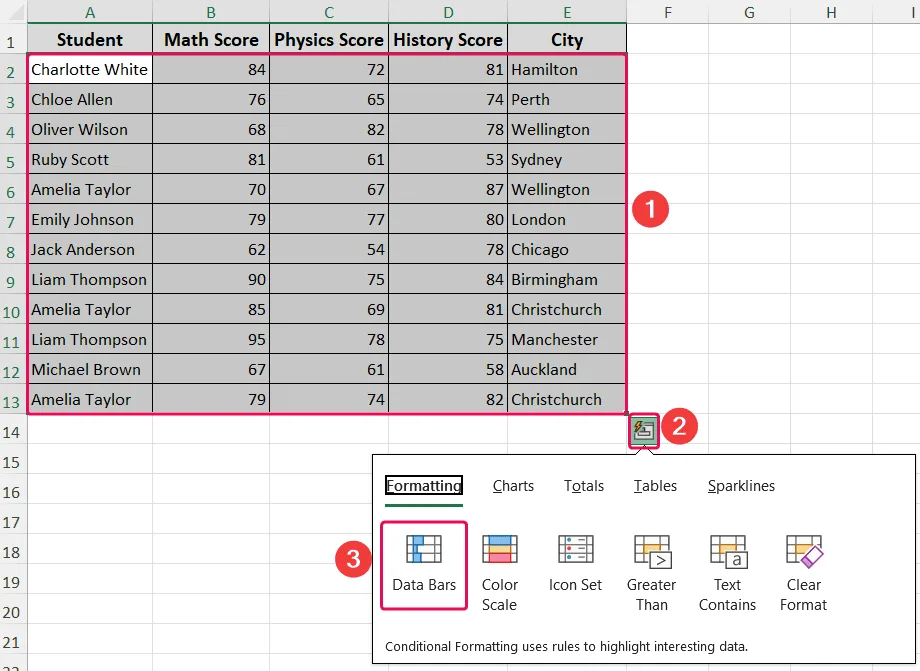Click the Auckland city cell
The width and height of the screenshot is (920, 671).
pyautogui.click(x=567, y=369)
